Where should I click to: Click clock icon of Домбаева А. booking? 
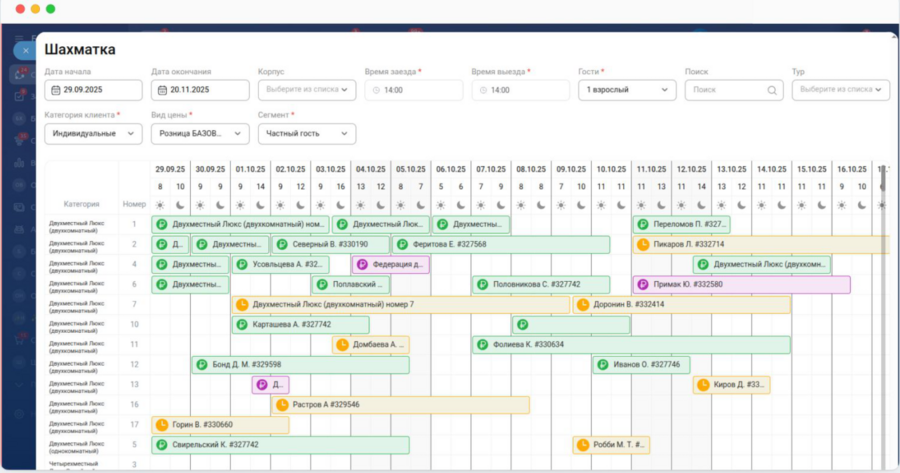point(342,345)
